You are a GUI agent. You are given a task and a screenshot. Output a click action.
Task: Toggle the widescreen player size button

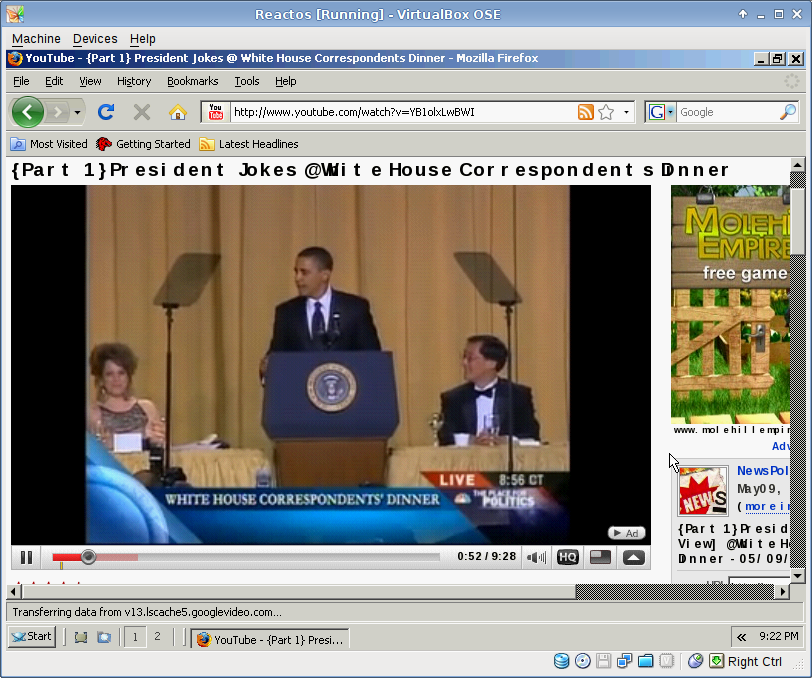(601, 557)
